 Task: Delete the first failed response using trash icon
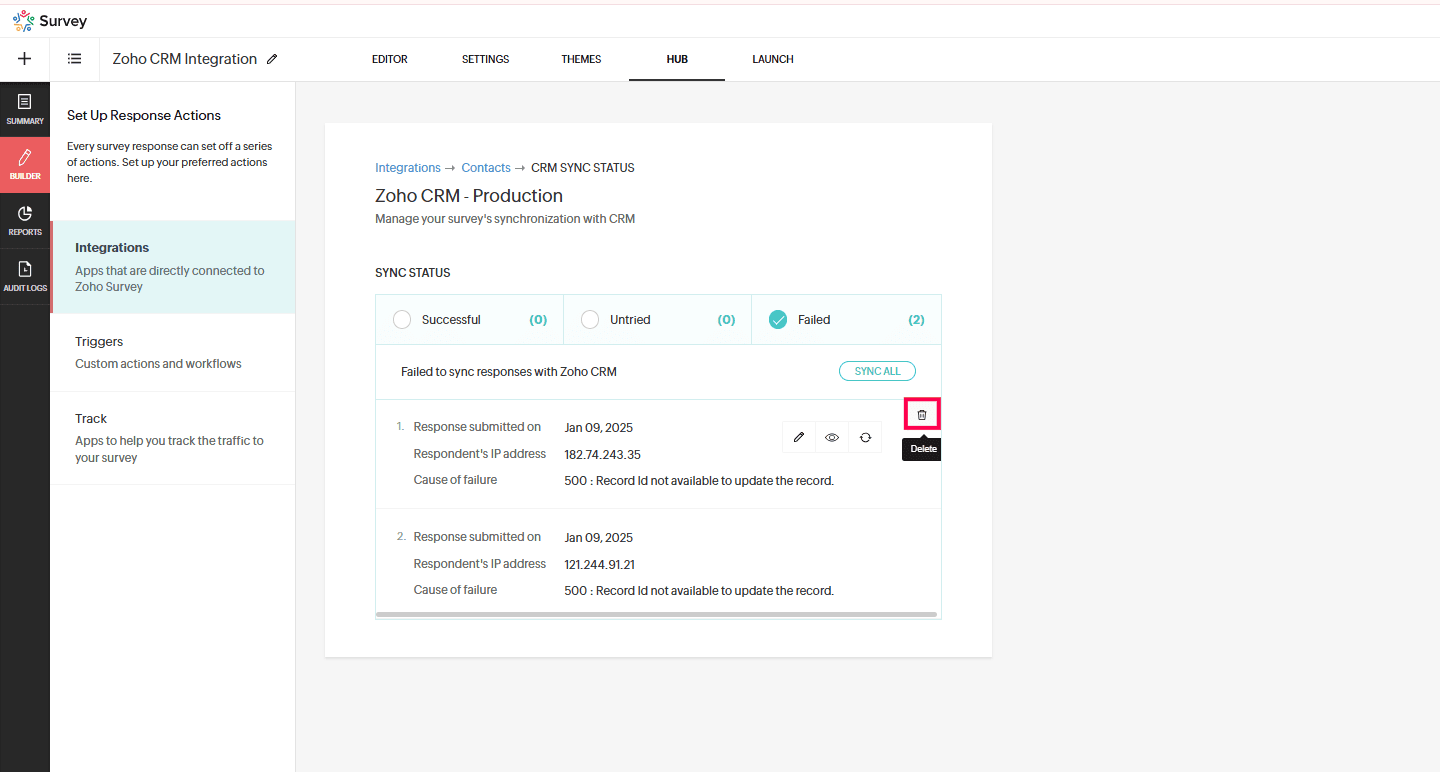922,414
